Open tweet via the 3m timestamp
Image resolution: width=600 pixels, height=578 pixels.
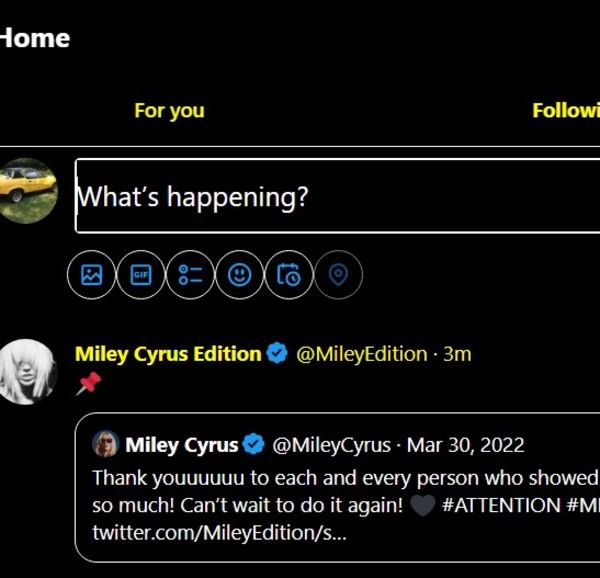(x=457, y=354)
